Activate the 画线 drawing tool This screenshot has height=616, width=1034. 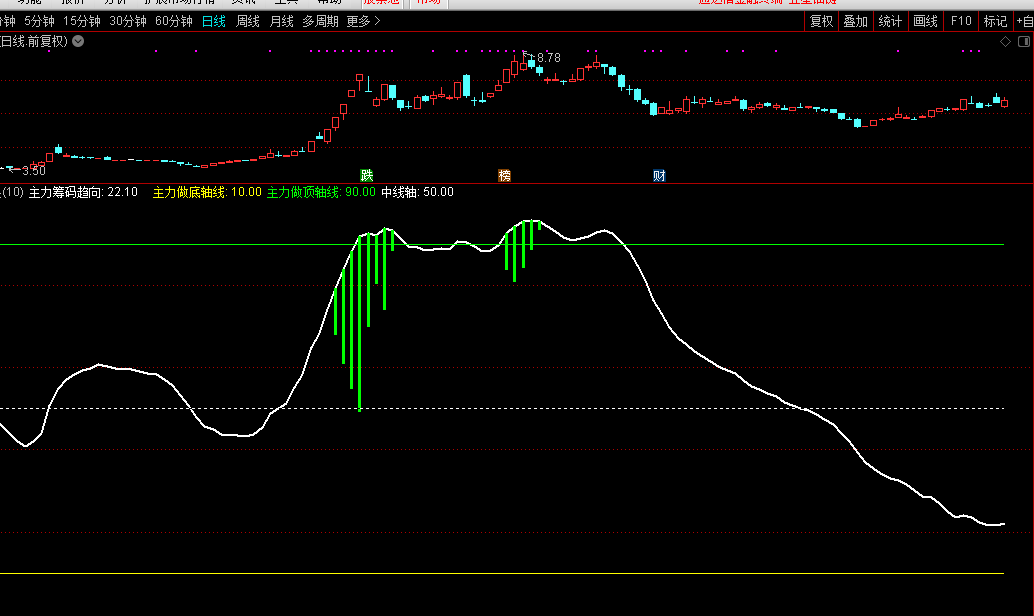point(926,21)
